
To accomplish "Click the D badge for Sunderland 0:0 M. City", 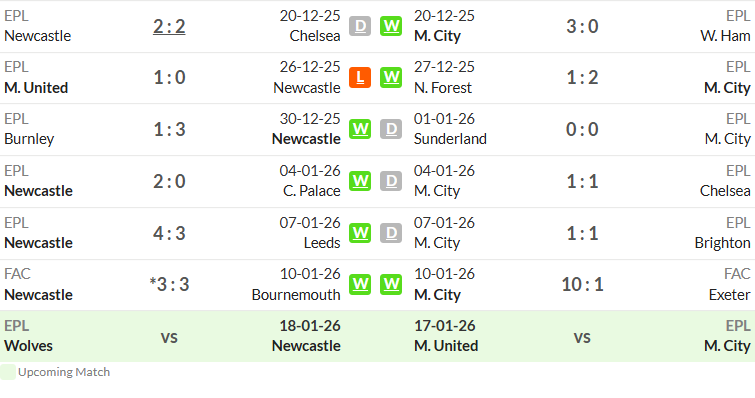I will 391,129.
